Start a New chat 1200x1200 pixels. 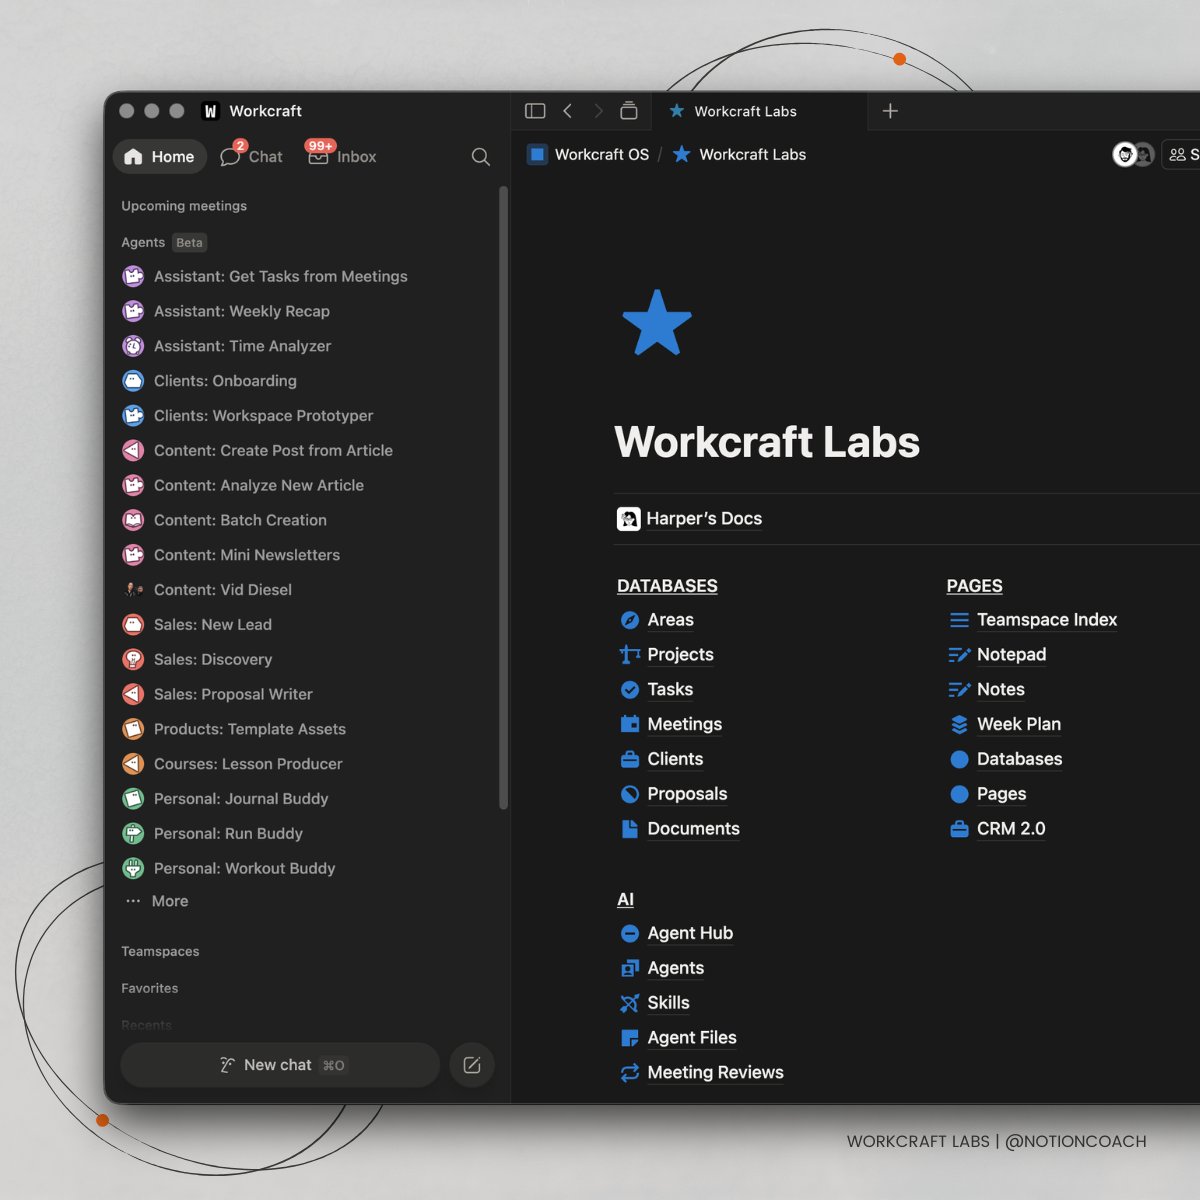pyautogui.click(x=280, y=1065)
